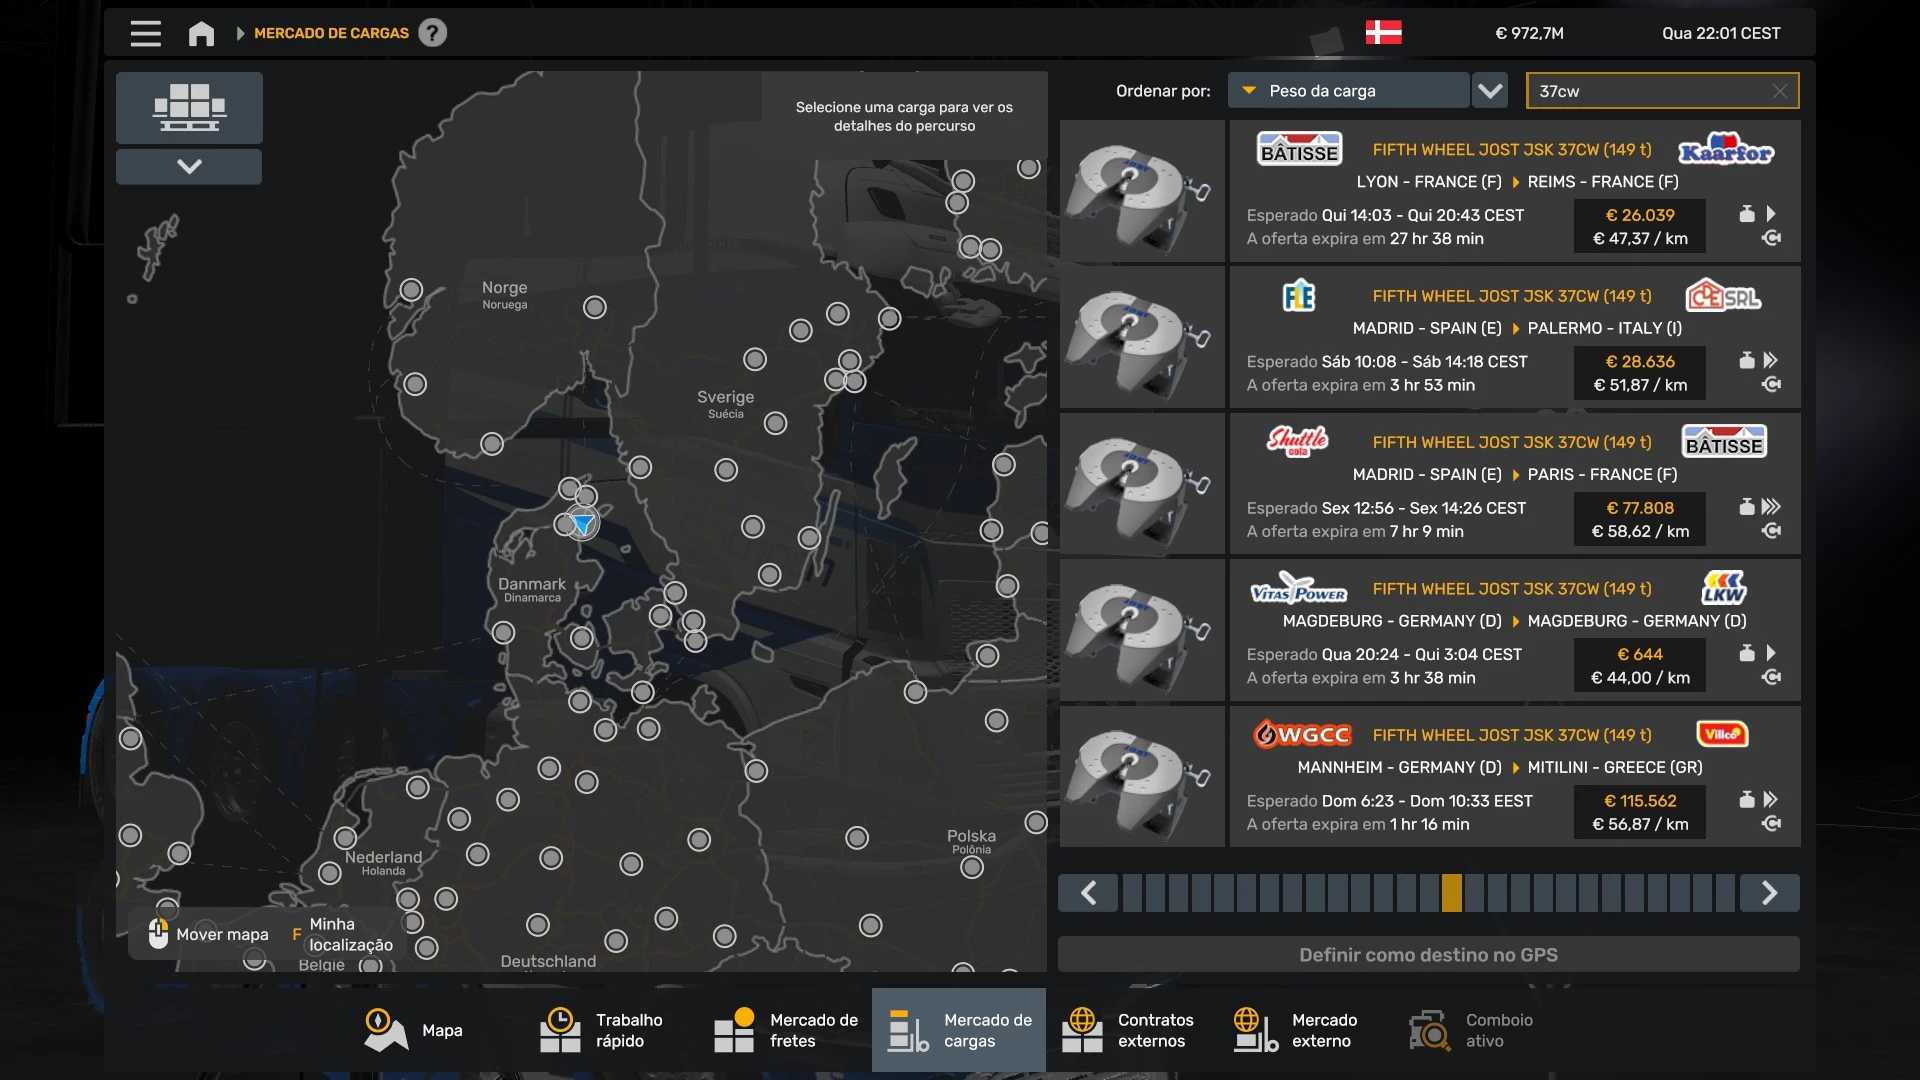Toggle route icon on Mannheim to Mitilini offer
This screenshot has height=1080, width=1920.
(1771, 824)
